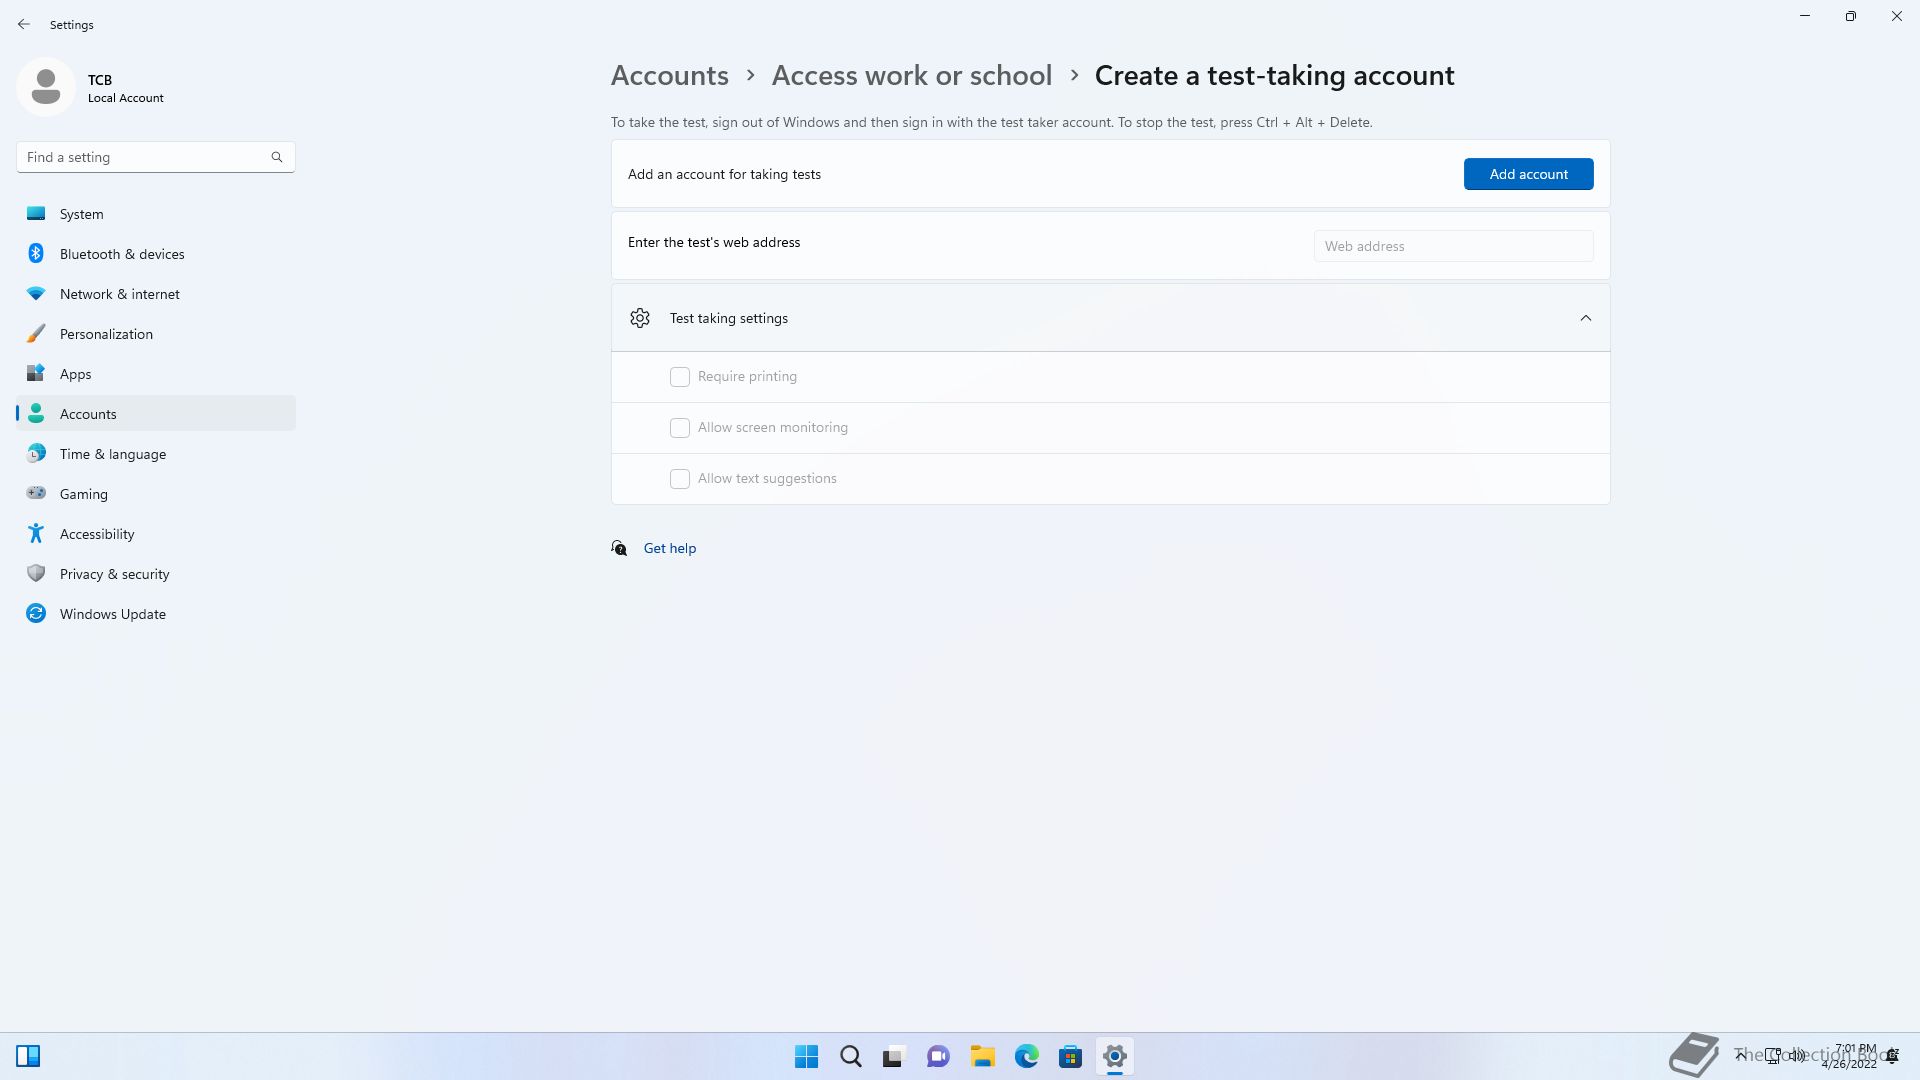Open the Apps category icon
This screenshot has width=1920, height=1080.
tap(36, 373)
